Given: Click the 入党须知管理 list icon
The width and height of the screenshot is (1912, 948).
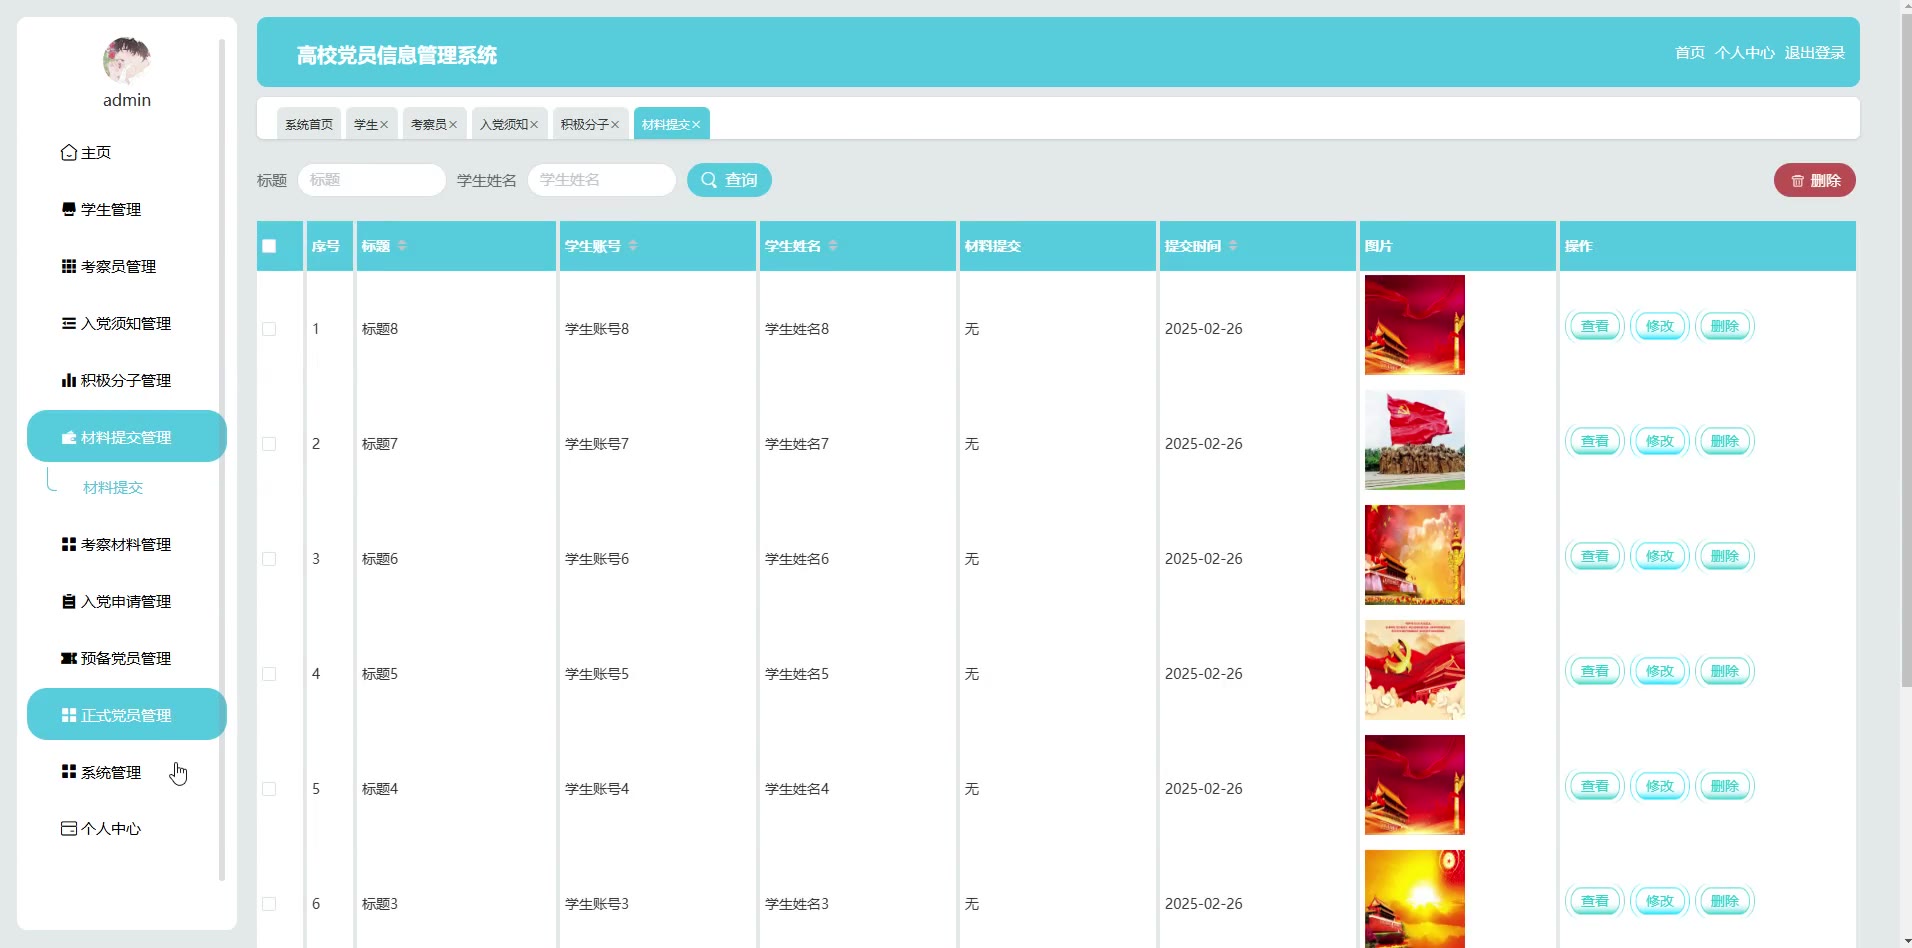Looking at the screenshot, I should coord(69,324).
